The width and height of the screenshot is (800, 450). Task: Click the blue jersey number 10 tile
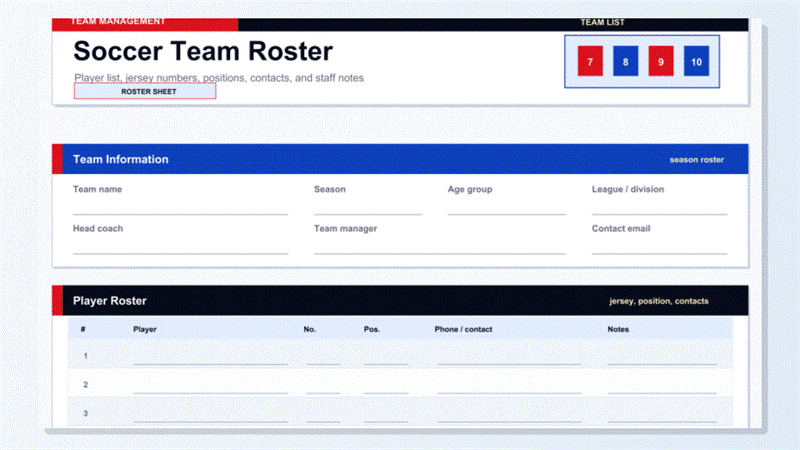coord(696,61)
